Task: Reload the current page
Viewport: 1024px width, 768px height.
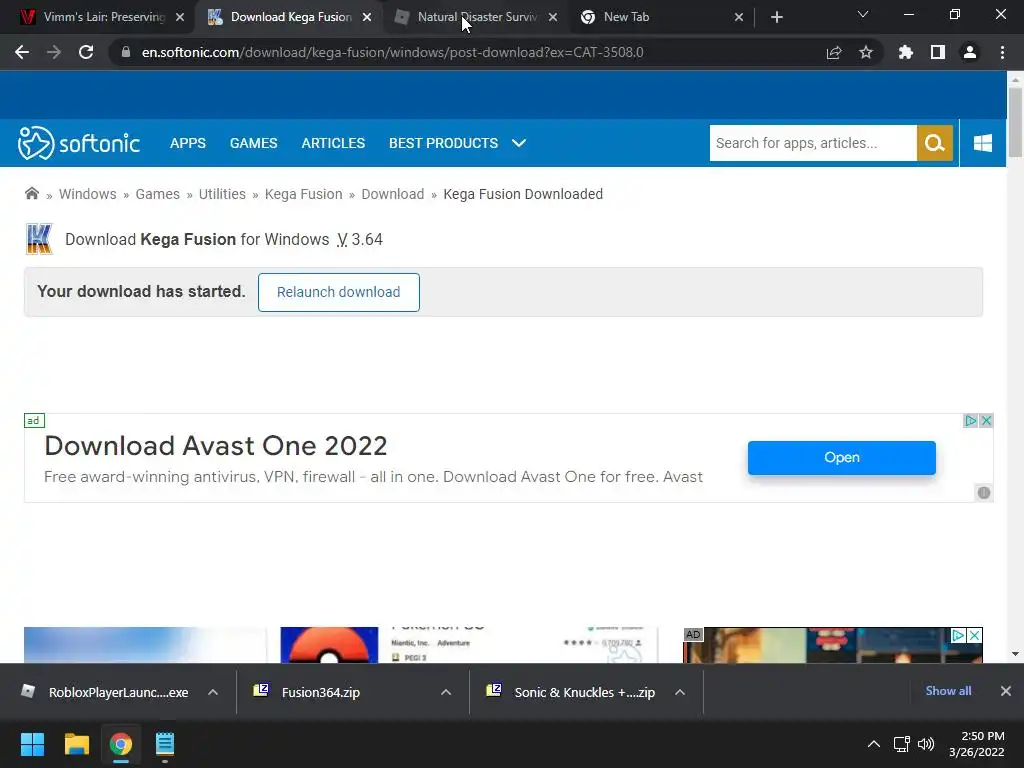Action: point(86,52)
